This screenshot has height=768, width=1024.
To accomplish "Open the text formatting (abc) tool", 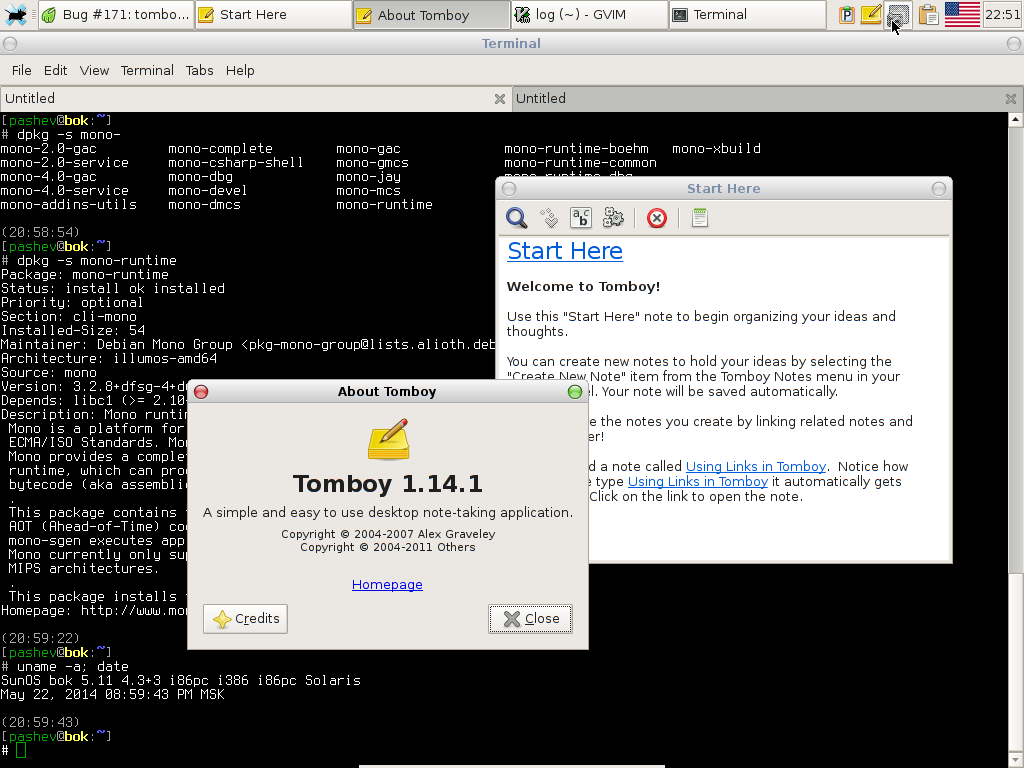I will pos(581,217).
